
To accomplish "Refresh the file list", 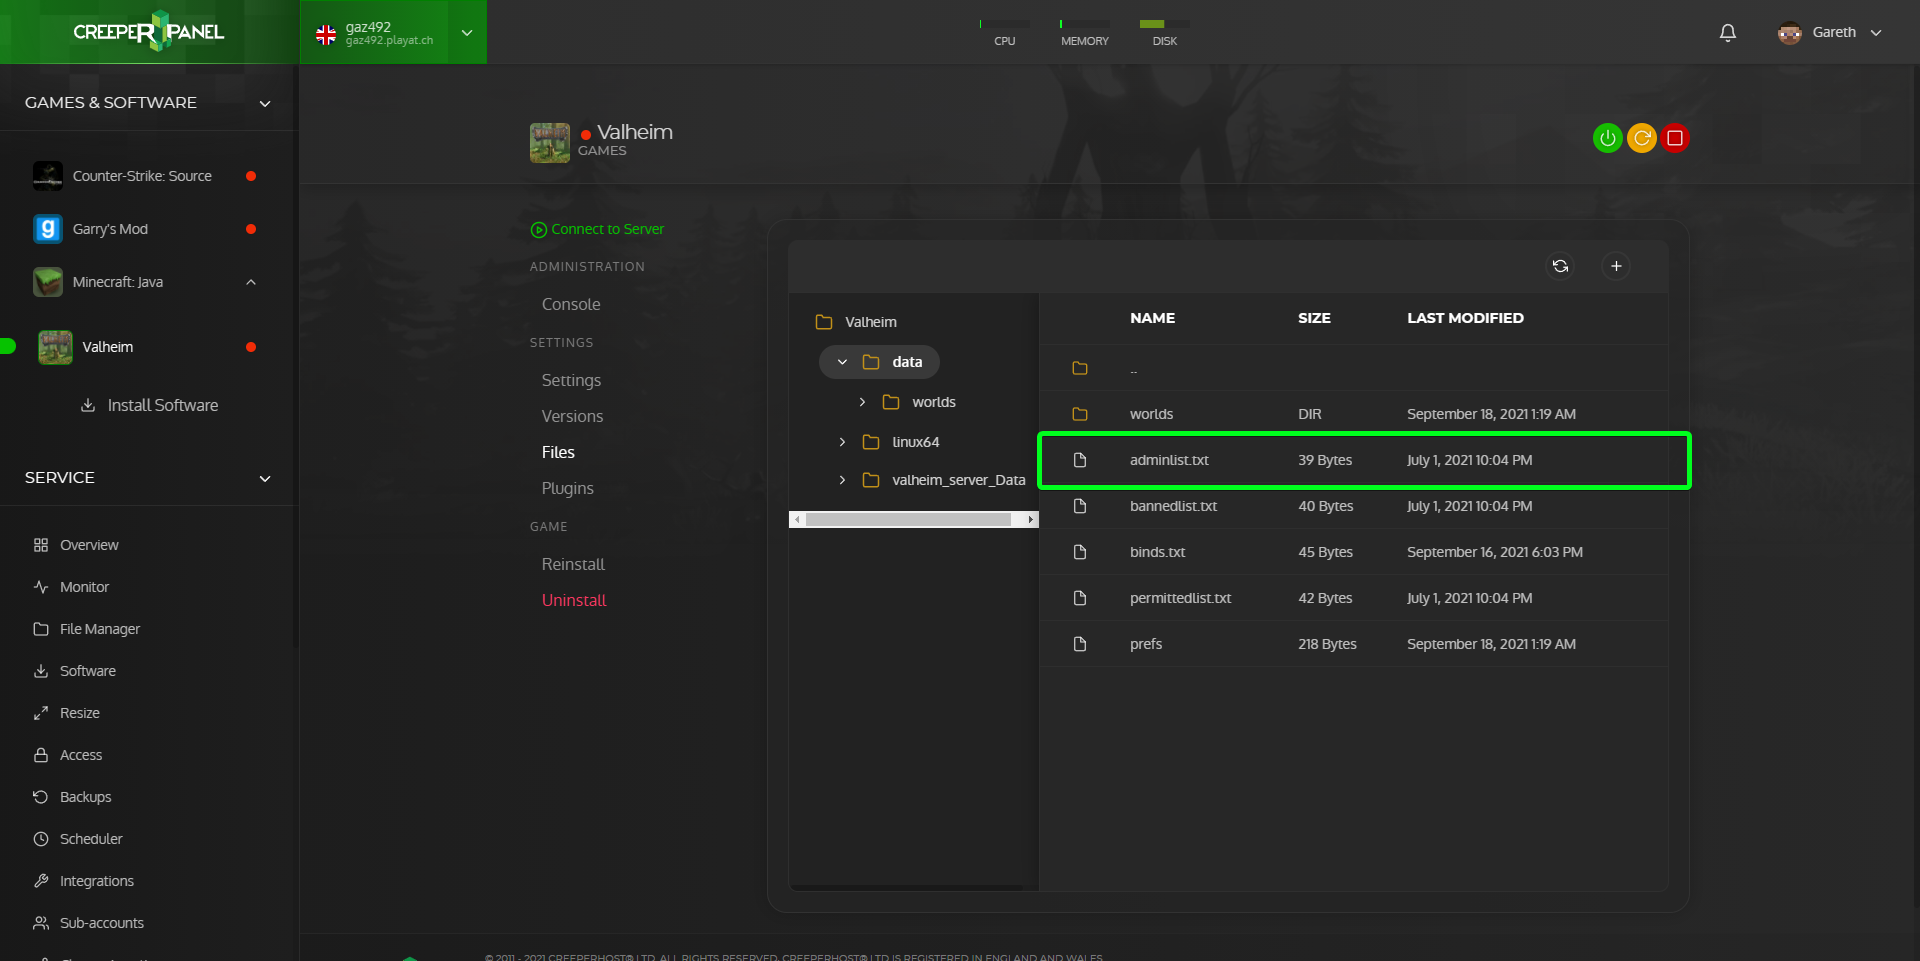I will click(x=1560, y=266).
